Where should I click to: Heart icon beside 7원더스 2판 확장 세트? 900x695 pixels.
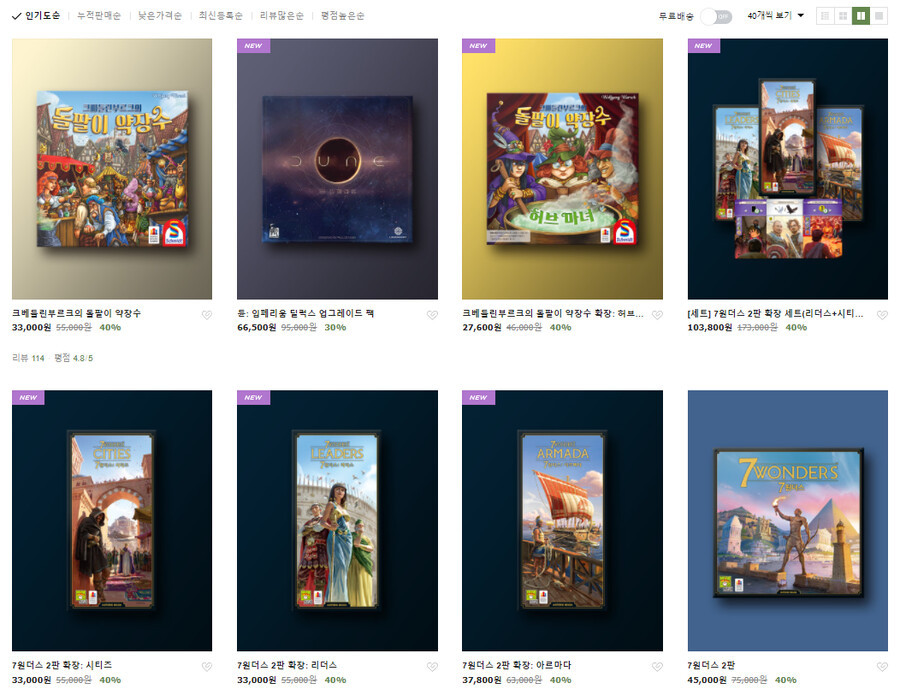point(882,315)
